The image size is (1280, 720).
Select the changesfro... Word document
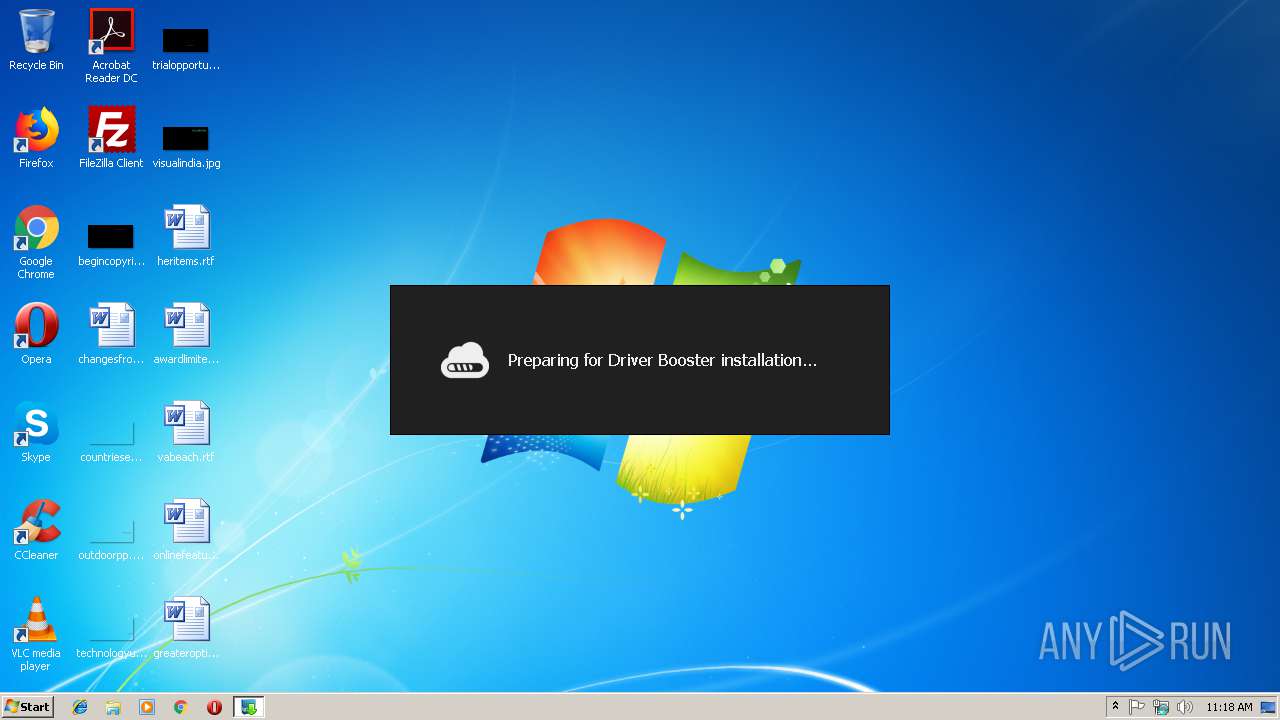tap(111, 334)
